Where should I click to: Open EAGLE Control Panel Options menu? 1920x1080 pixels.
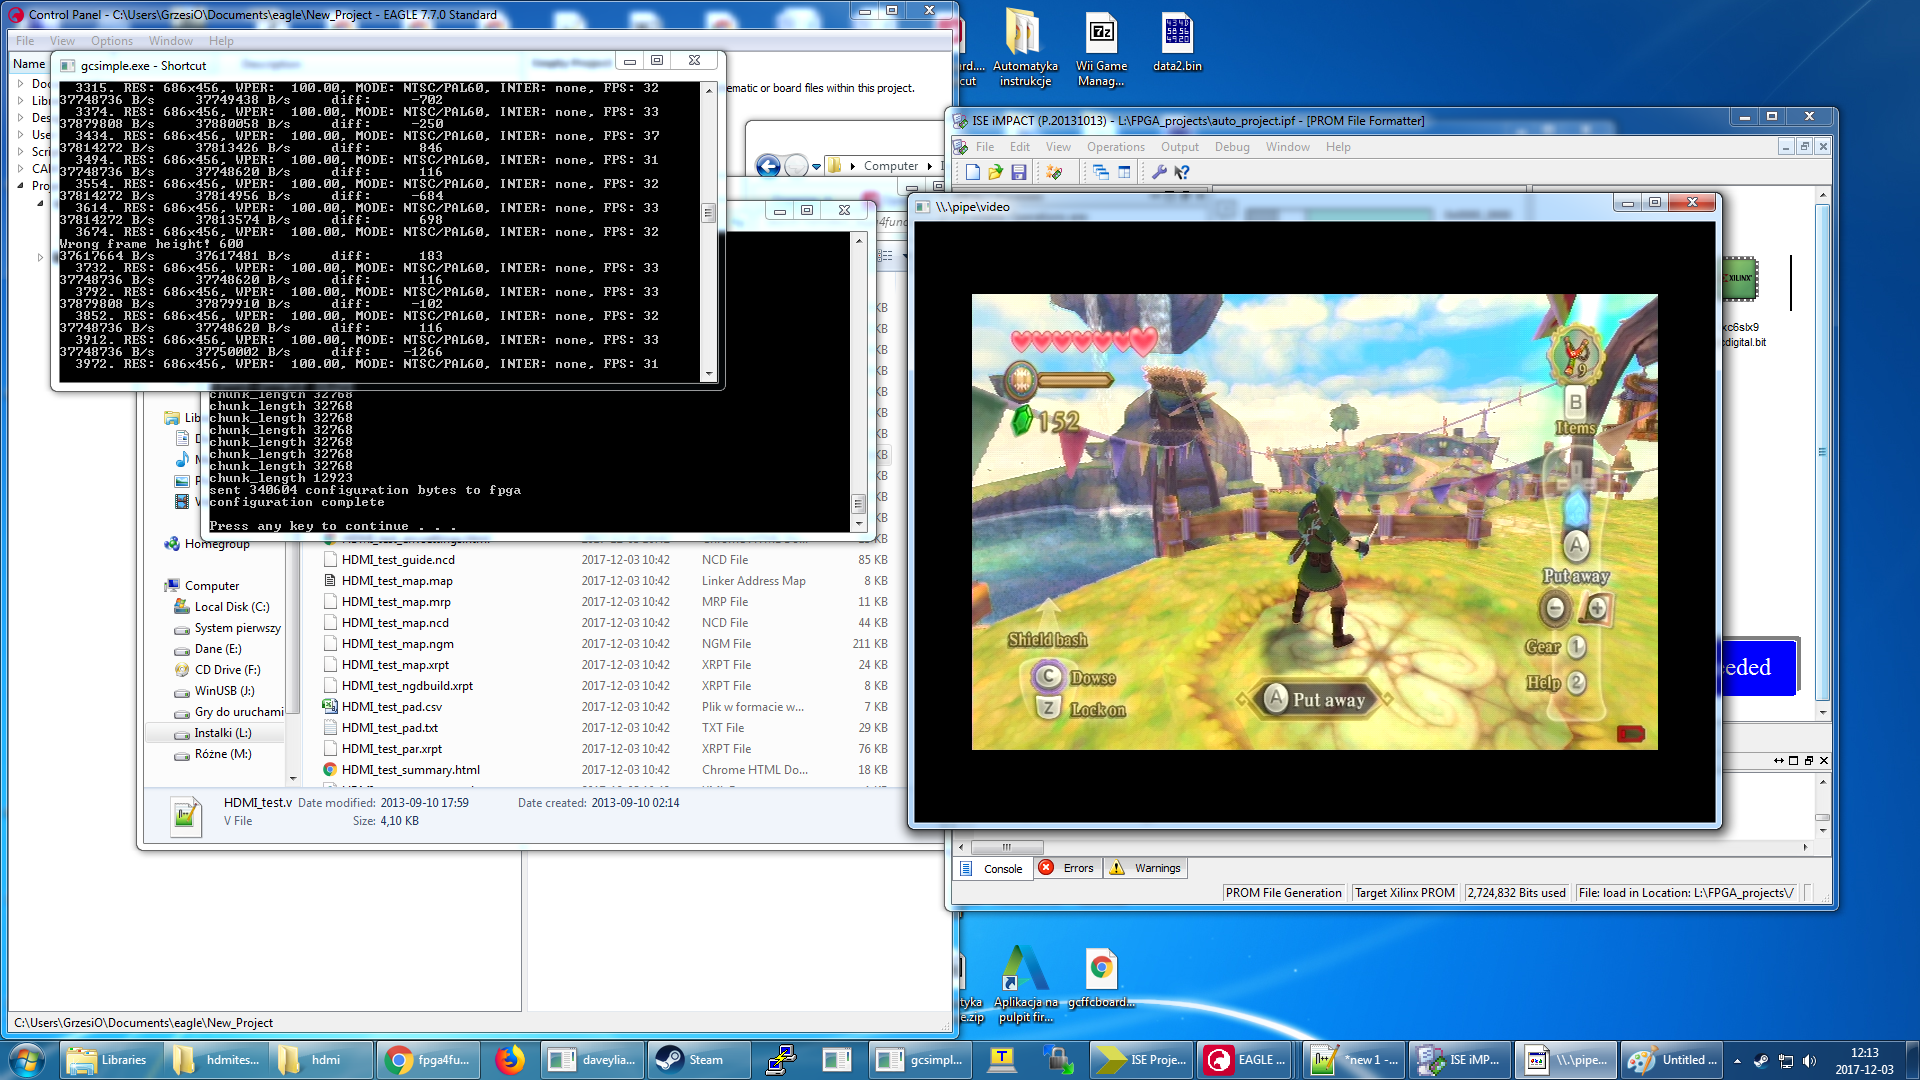[112, 41]
